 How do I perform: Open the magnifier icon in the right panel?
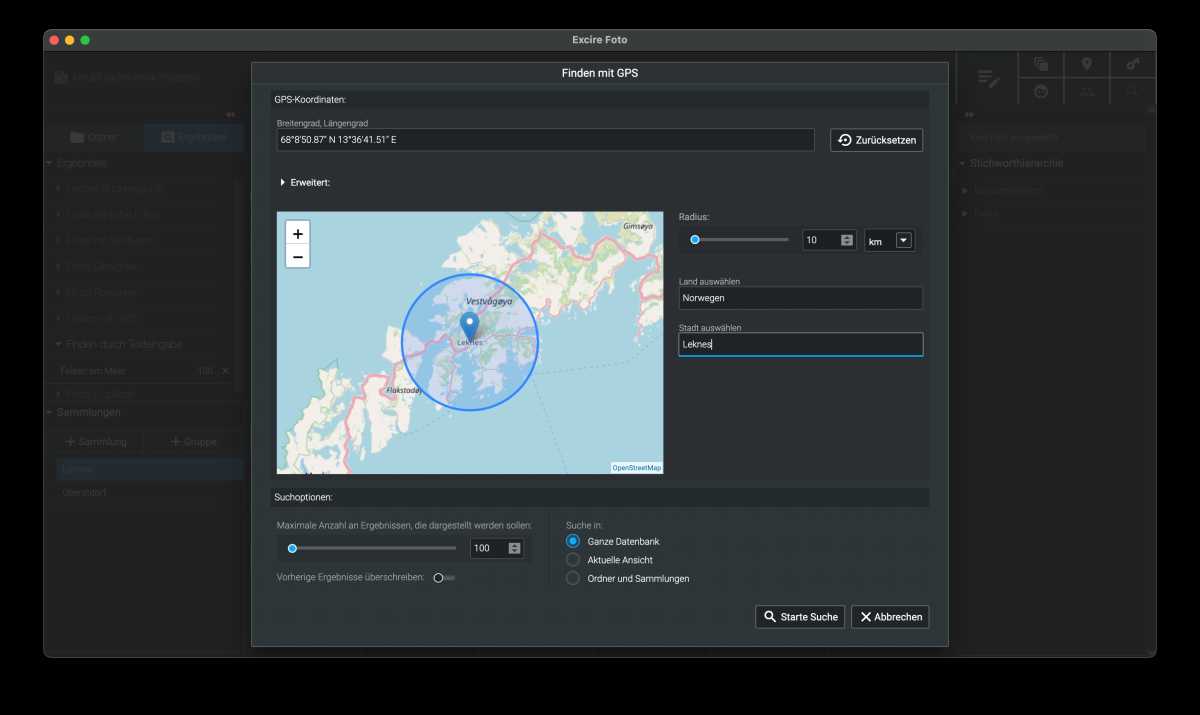(x=1133, y=91)
